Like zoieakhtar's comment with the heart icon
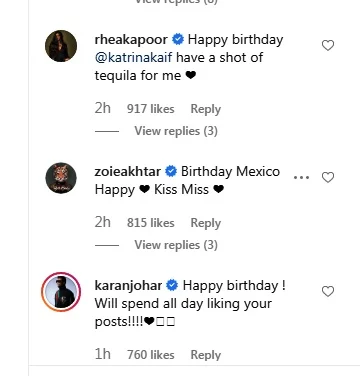360x376 pixels. coord(328,177)
